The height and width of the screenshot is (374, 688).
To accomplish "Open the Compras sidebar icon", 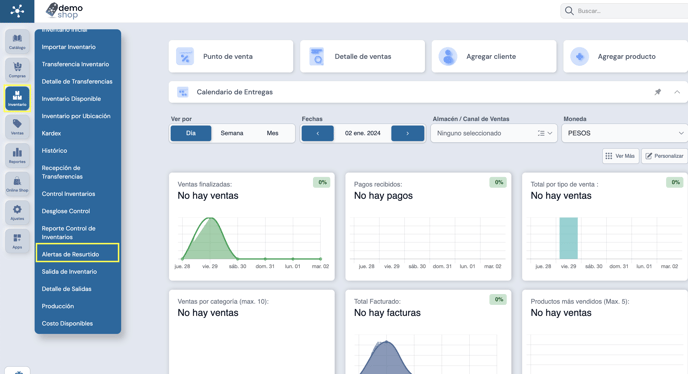I will click(x=17, y=69).
